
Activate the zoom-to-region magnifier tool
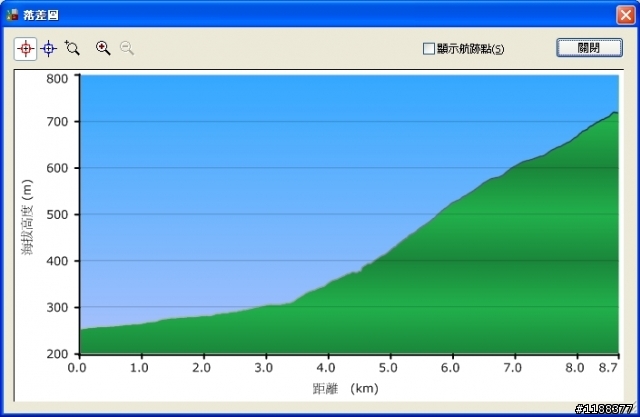point(72,48)
